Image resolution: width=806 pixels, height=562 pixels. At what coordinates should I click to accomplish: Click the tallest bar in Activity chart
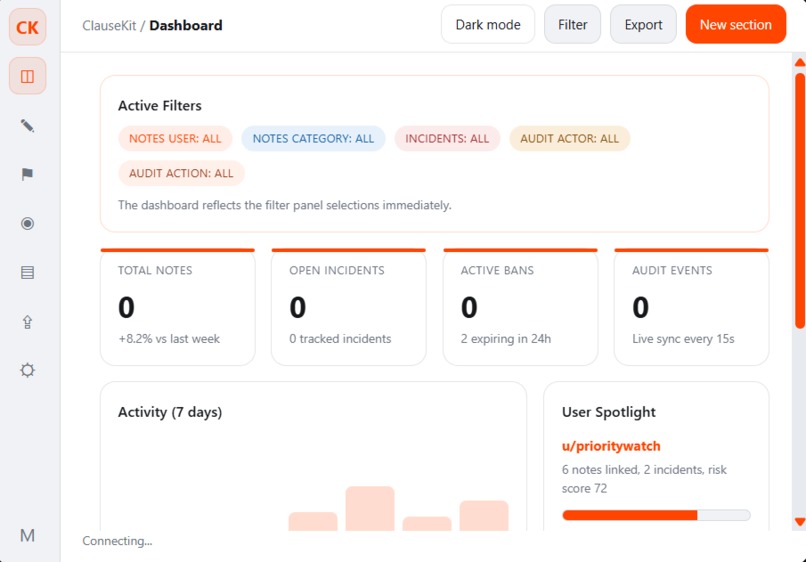tap(370, 509)
